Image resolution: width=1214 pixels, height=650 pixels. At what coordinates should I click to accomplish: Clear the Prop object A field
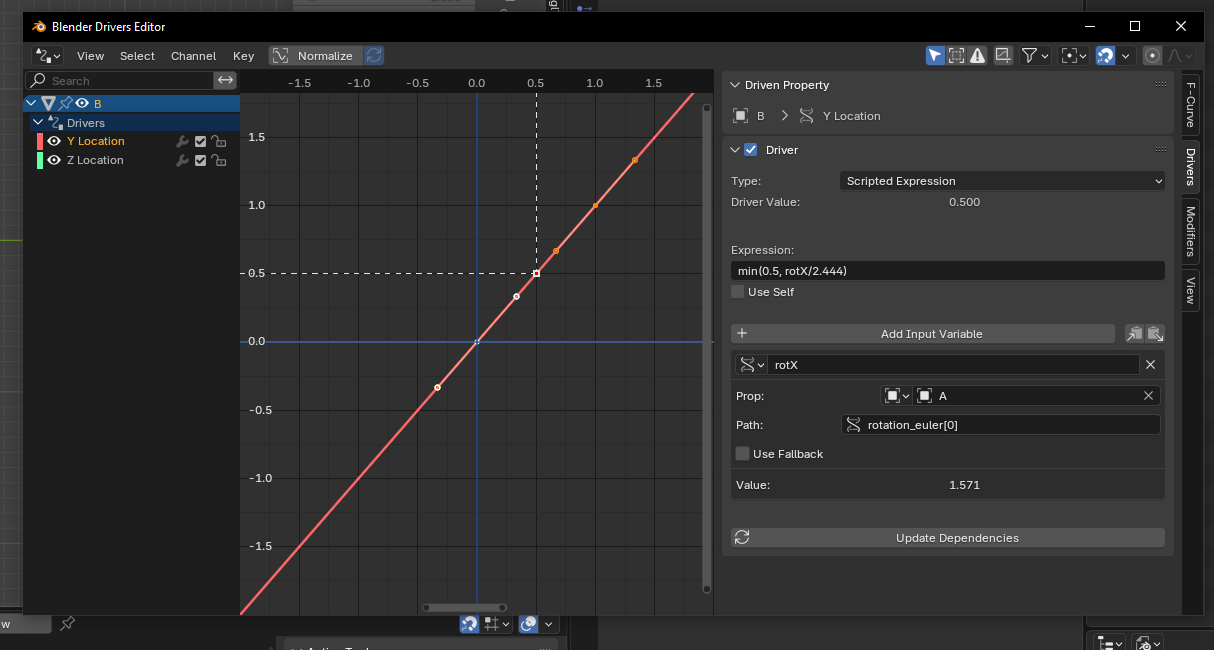click(1148, 396)
